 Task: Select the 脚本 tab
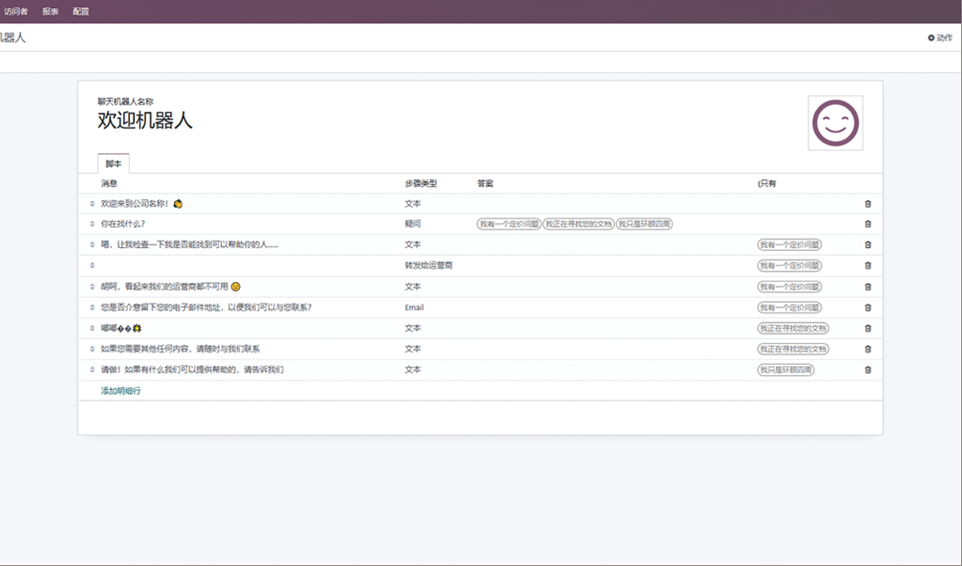pyautogui.click(x=113, y=164)
